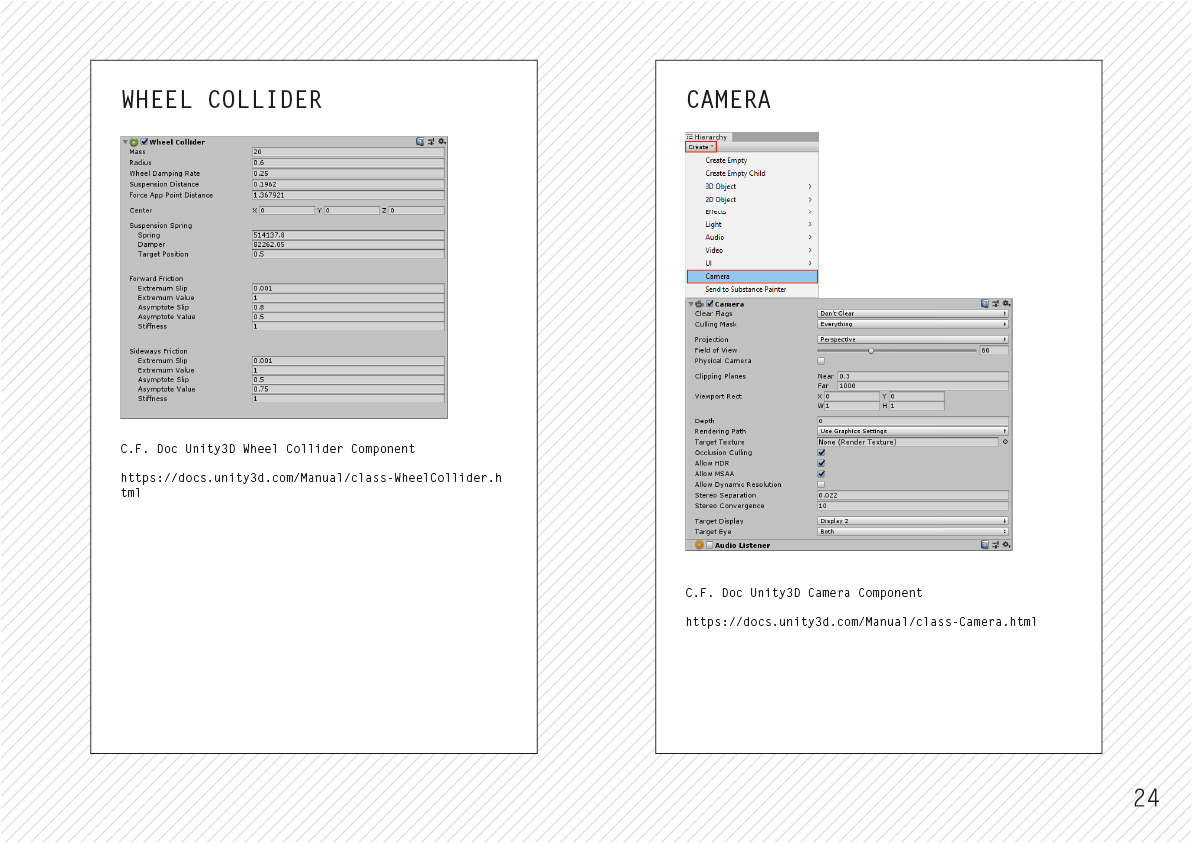Viewport: 1192px width, 843px height.
Task: Open the WheelCollider documentation URL
Action: pyautogui.click(x=311, y=485)
